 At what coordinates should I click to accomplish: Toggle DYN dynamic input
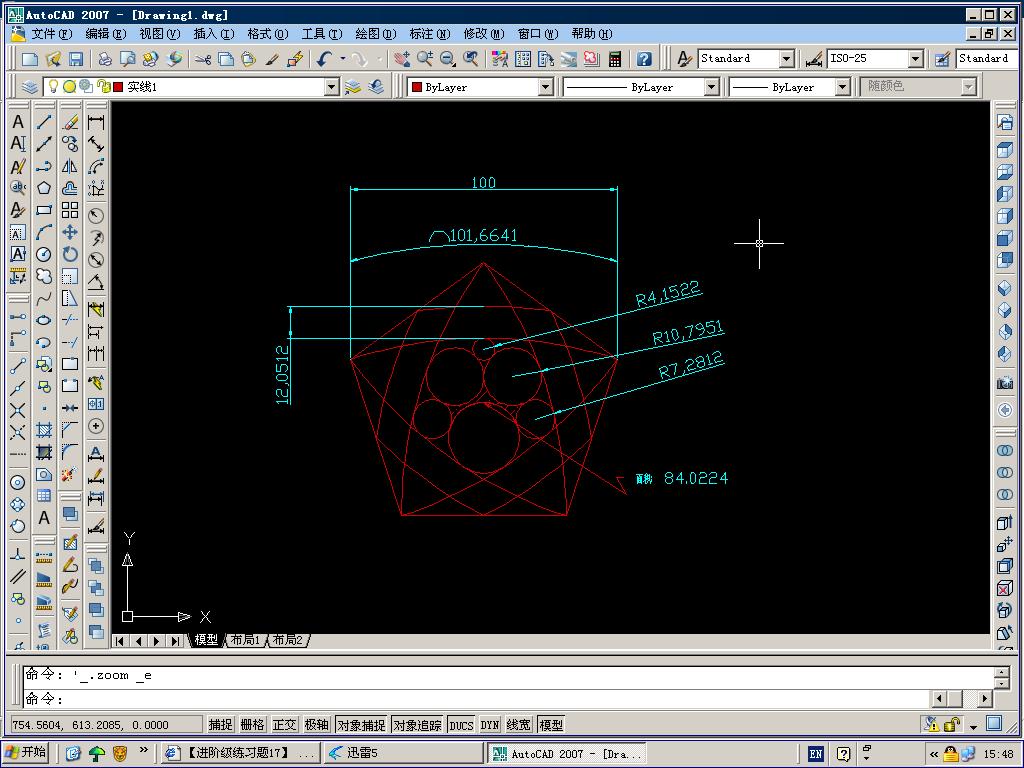(x=490, y=725)
